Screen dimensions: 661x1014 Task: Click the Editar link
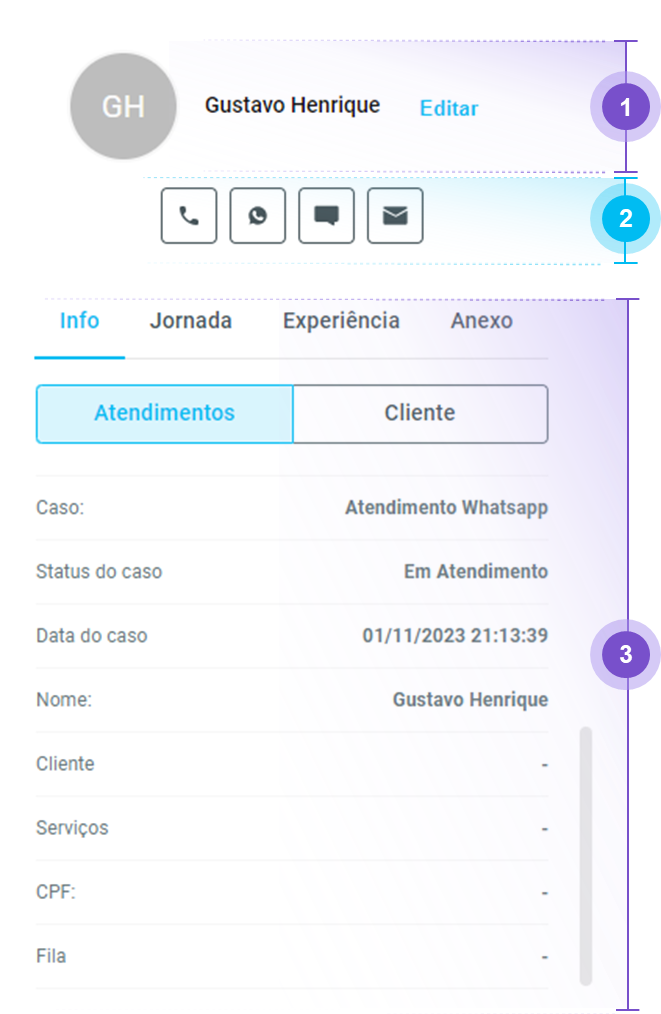coord(448,109)
